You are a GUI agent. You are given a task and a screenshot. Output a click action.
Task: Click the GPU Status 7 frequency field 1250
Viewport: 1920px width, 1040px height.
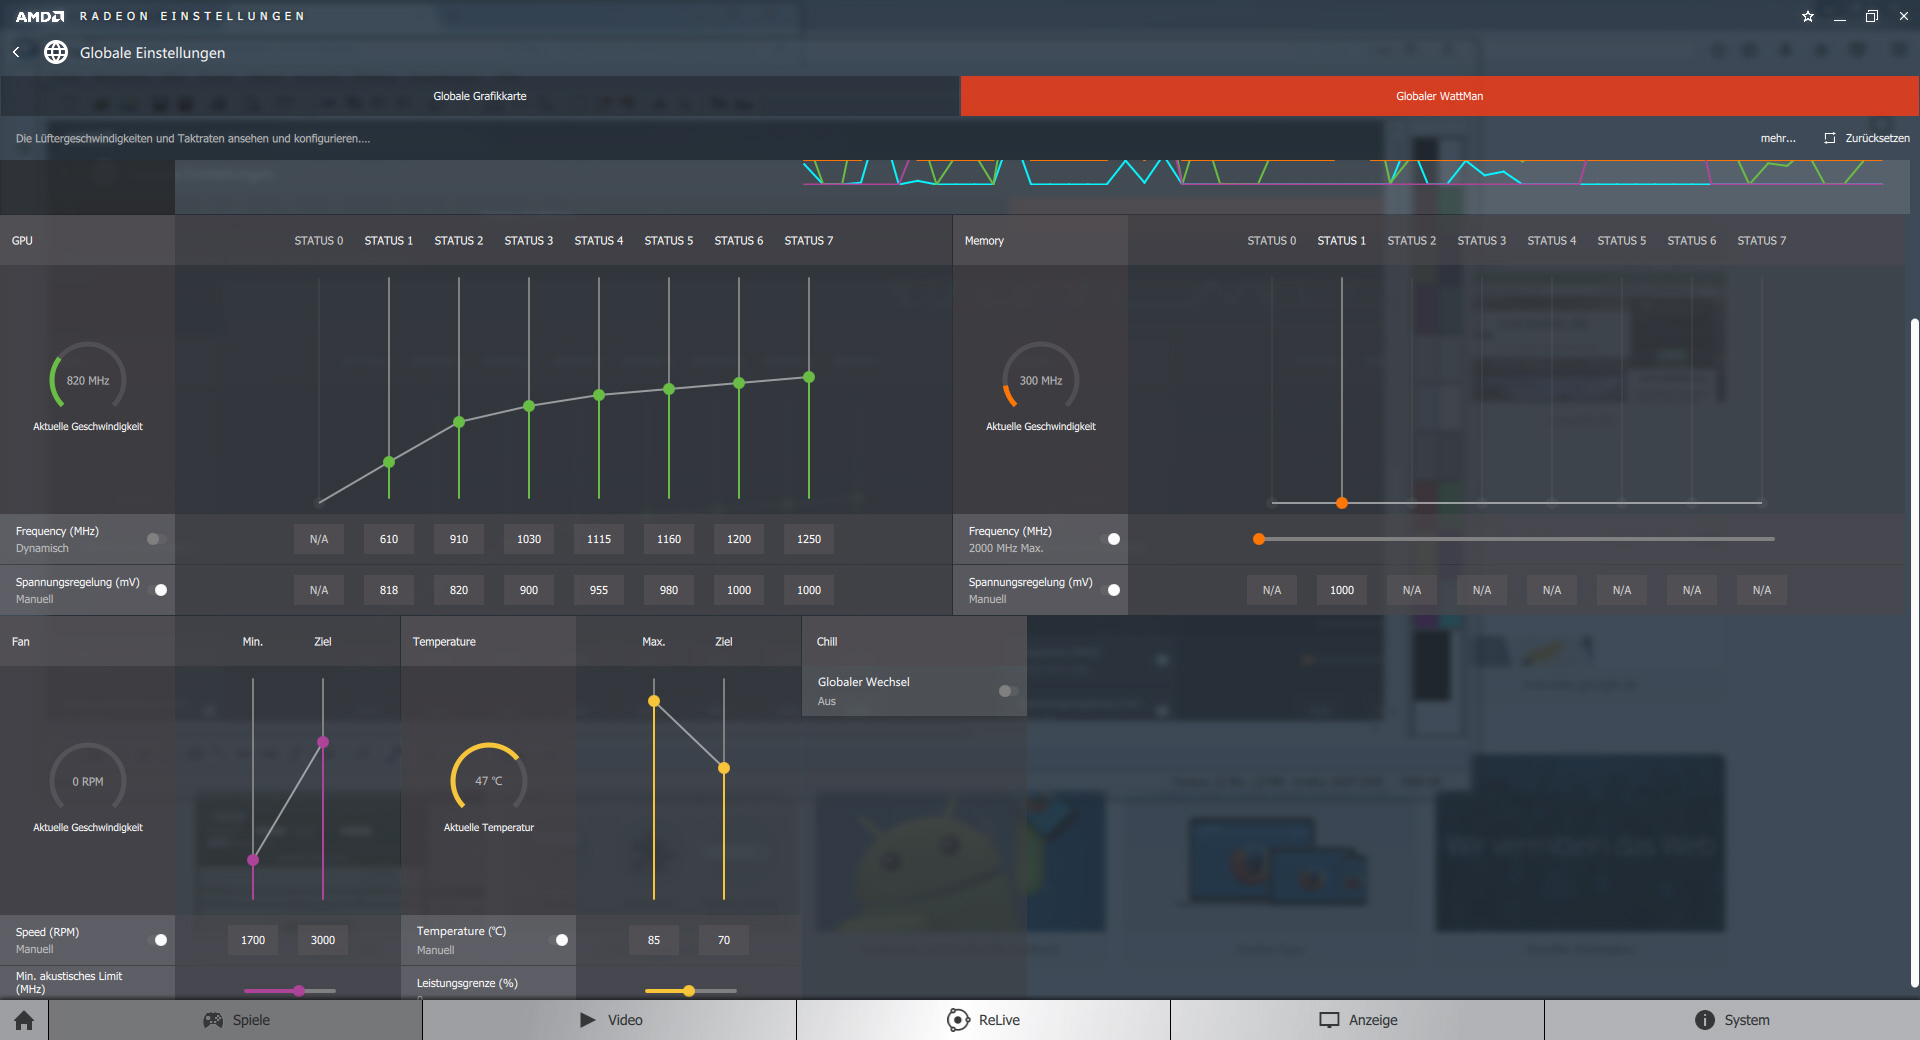(809, 539)
